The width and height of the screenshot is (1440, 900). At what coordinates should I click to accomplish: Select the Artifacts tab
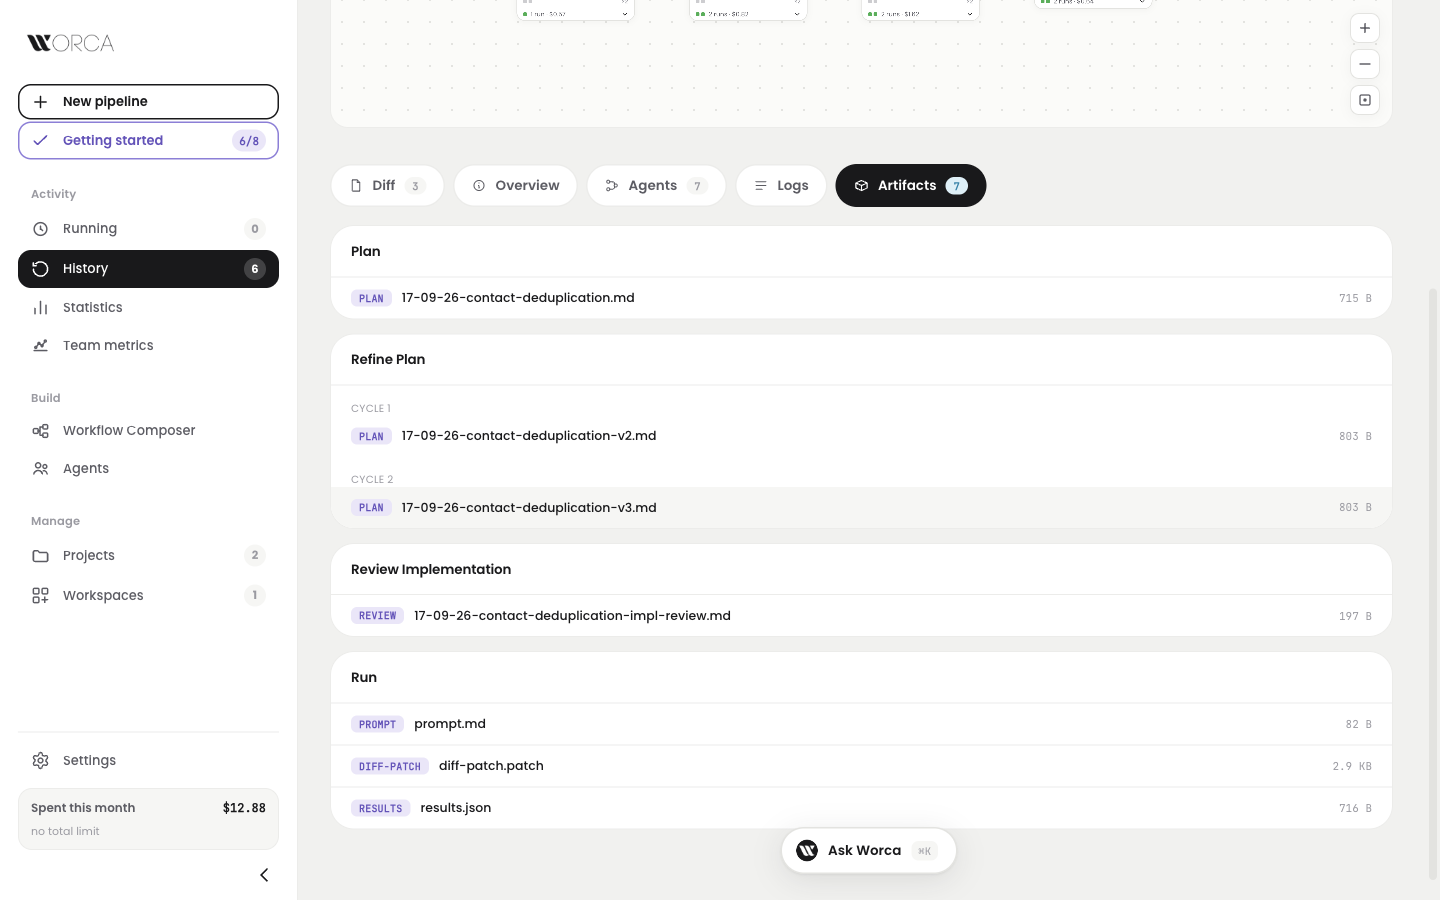tap(911, 186)
